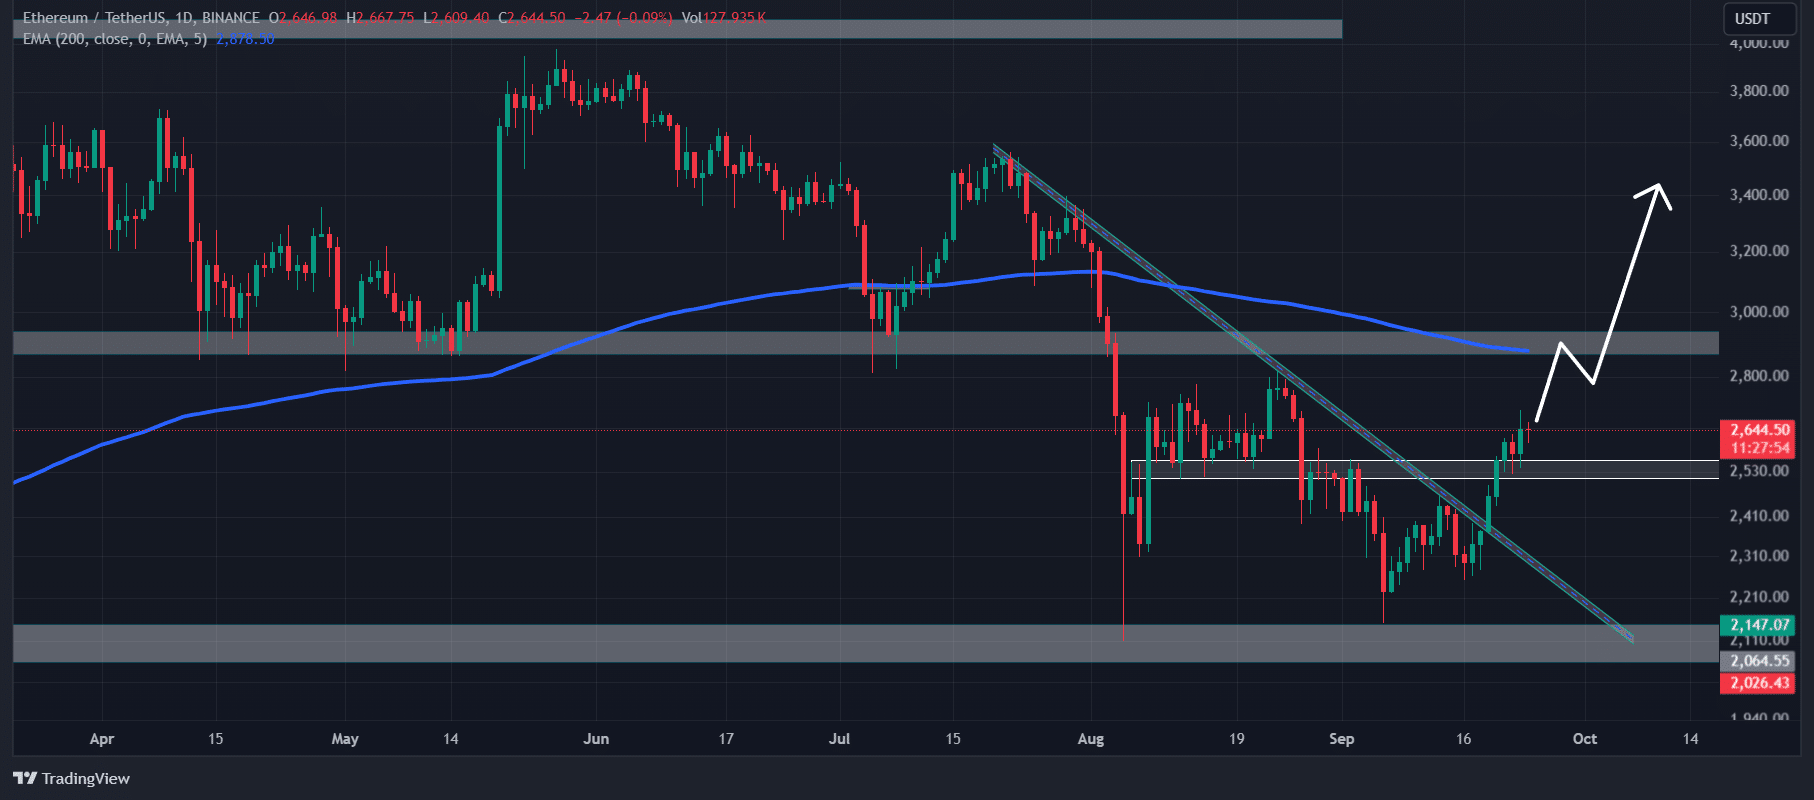Click the Jun label on the time axis
Image resolution: width=1814 pixels, height=800 pixels.
(596, 739)
